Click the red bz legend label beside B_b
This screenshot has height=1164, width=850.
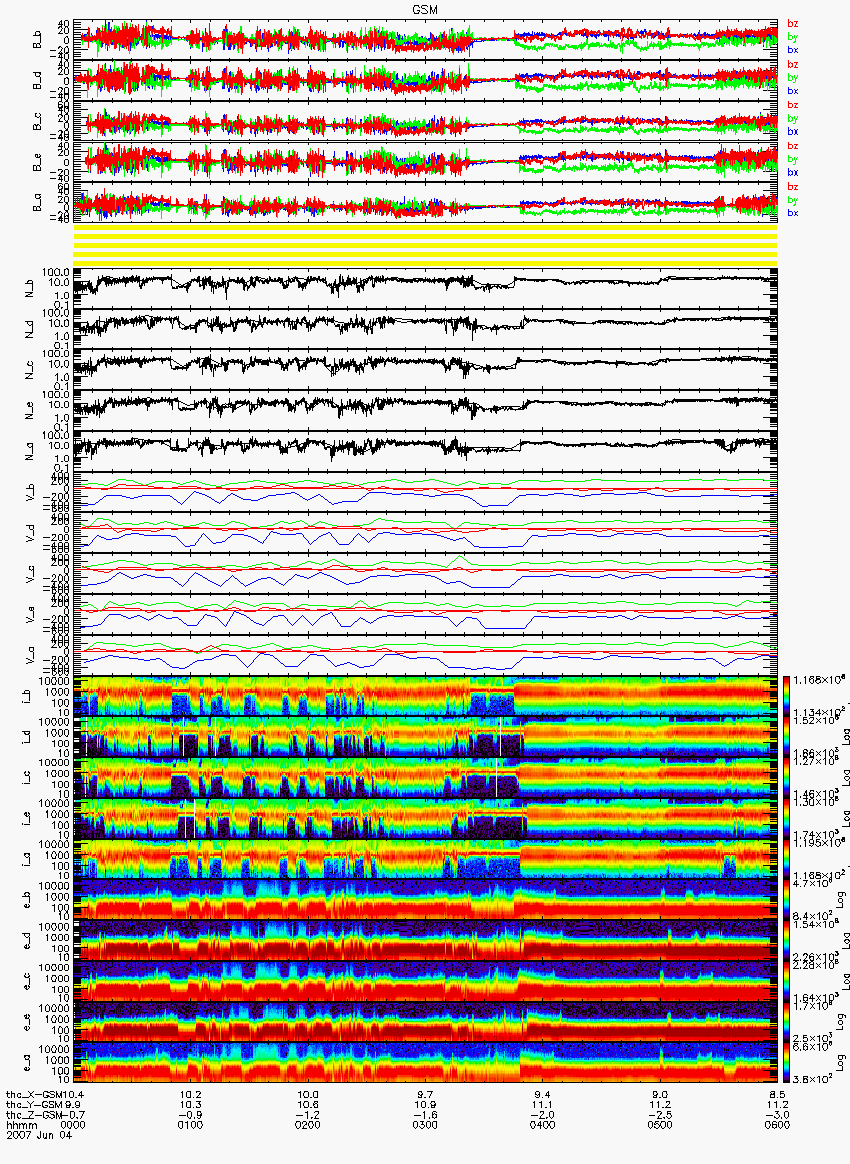pos(792,24)
